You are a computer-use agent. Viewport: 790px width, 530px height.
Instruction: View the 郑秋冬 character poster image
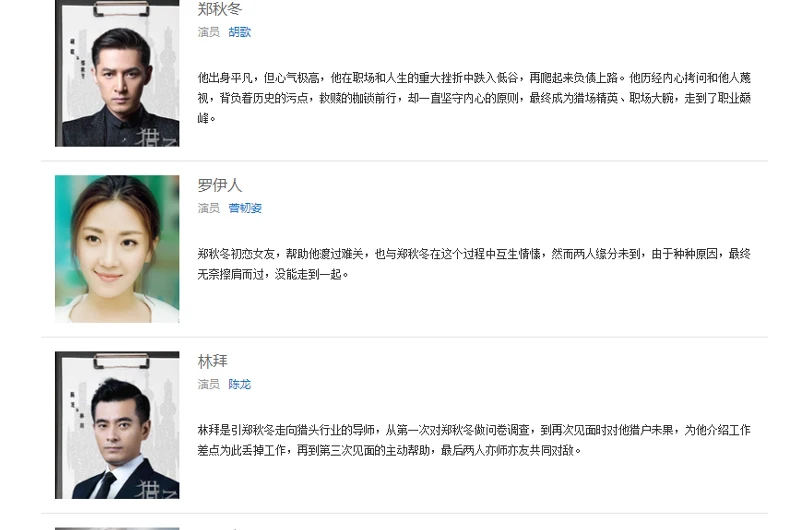point(117,73)
